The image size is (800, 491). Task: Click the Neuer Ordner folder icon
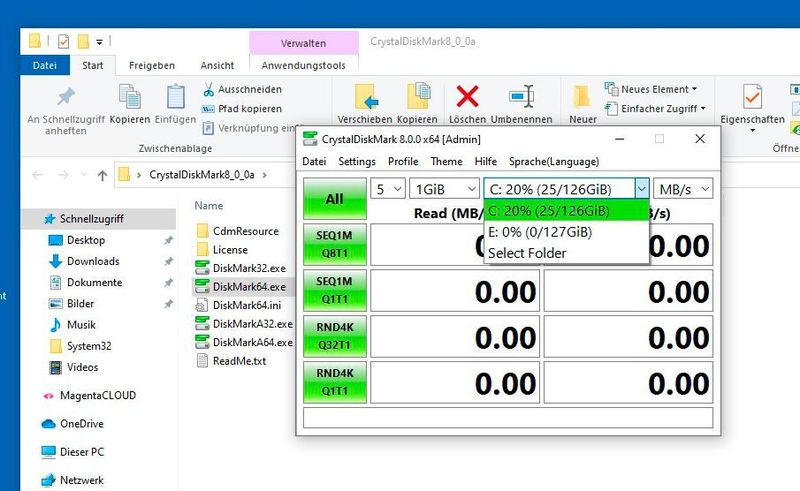pos(582,97)
